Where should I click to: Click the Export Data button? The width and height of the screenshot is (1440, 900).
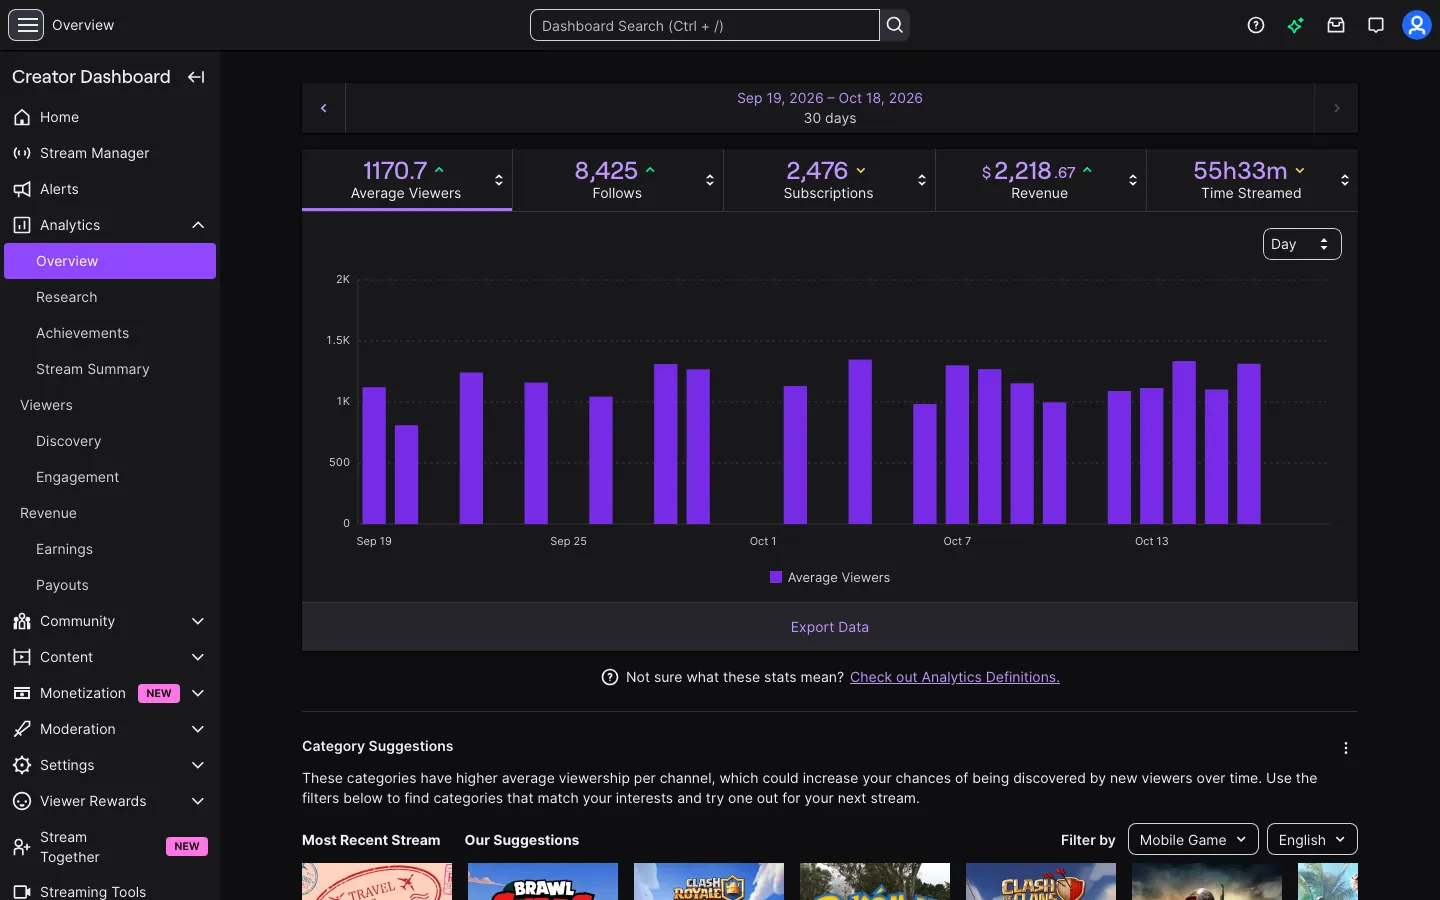830,627
